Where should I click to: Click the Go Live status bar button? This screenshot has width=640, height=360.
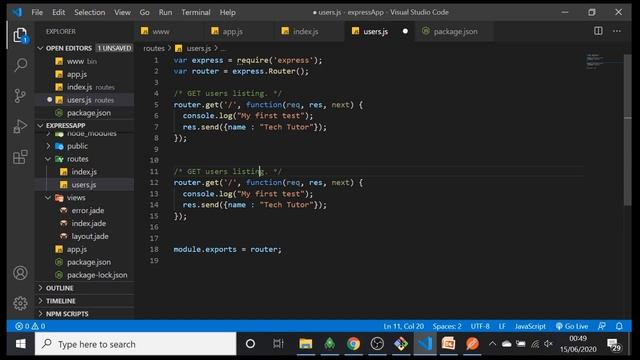(572, 326)
